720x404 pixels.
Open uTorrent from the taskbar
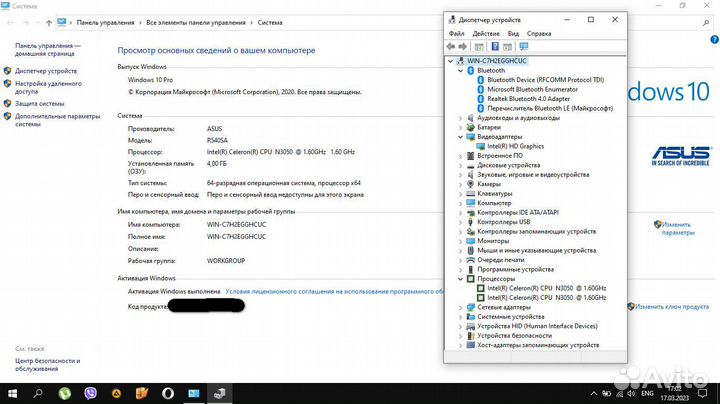click(65, 393)
